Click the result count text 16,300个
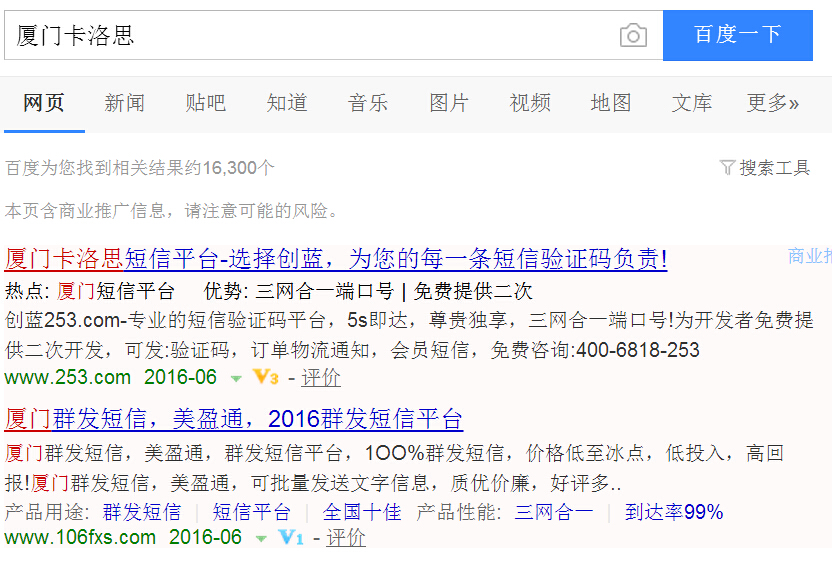Image resolution: width=832 pixels, height=564 pixels. [x=238, y=168]
